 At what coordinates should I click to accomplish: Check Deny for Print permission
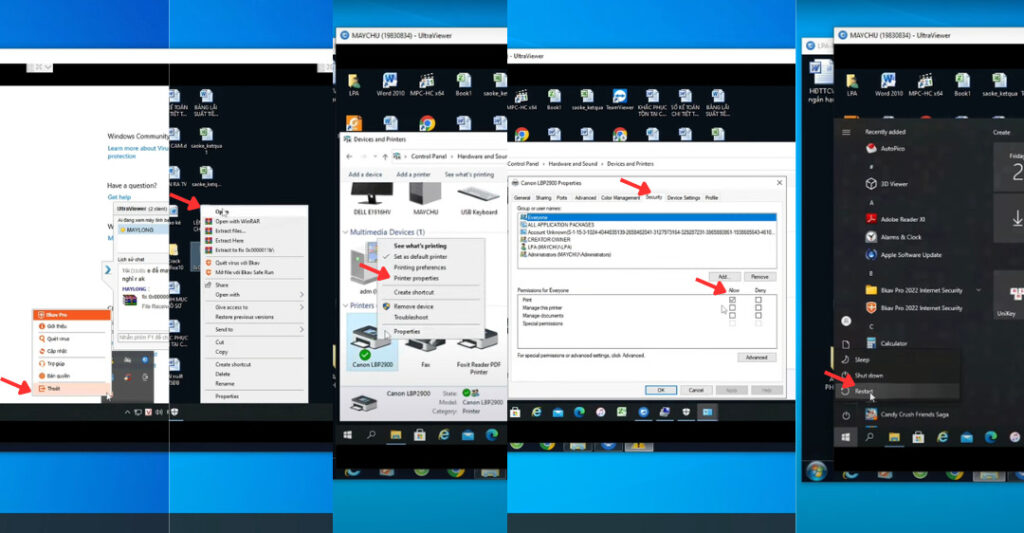pos(758,300)
